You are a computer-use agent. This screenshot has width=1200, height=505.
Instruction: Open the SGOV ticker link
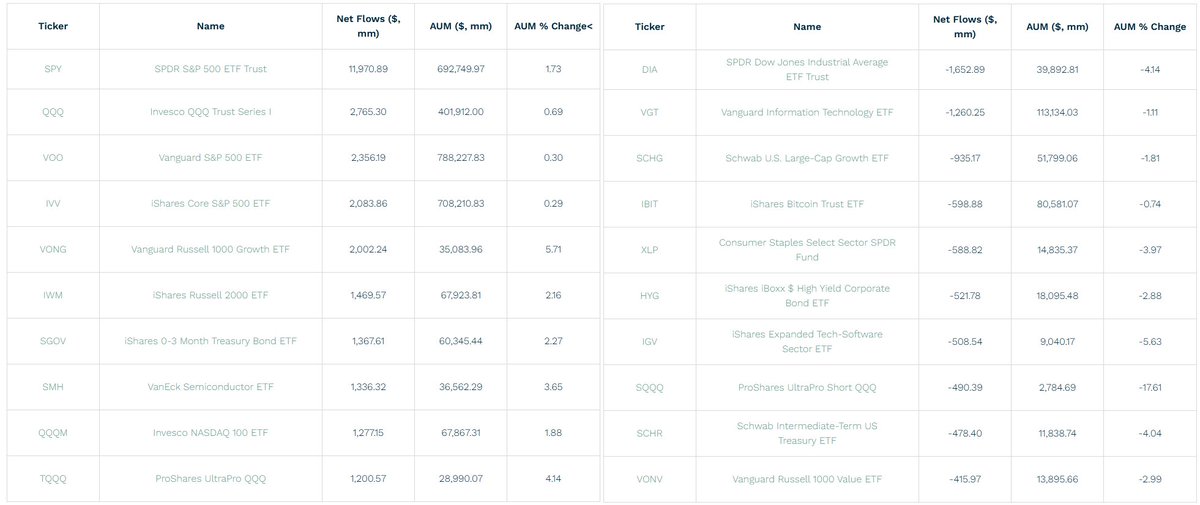53,340
